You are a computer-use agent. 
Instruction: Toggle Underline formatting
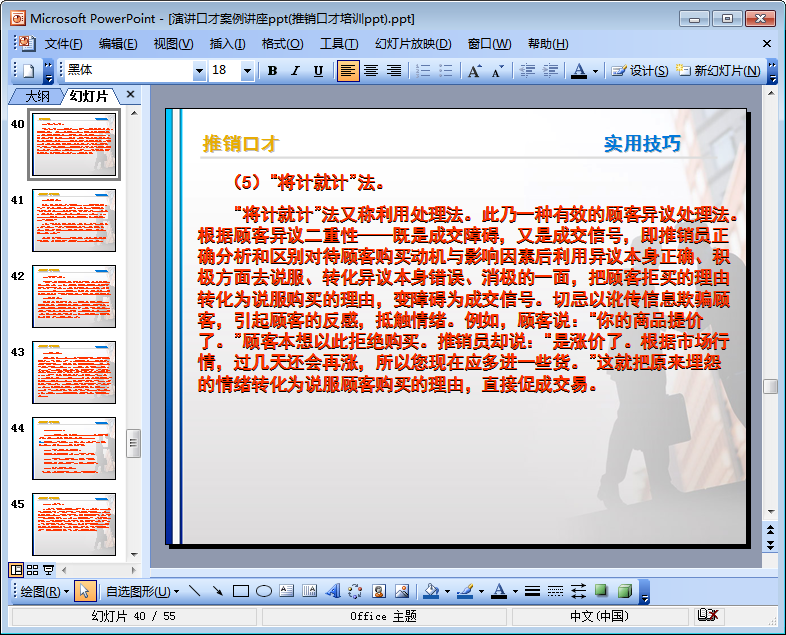(318, 71)
